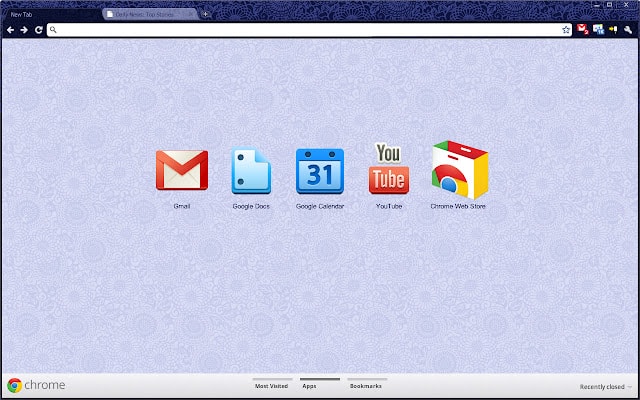Screen dimensions: 640x400
Task: Expand the Recently closed menu
Action: (606, 387)
